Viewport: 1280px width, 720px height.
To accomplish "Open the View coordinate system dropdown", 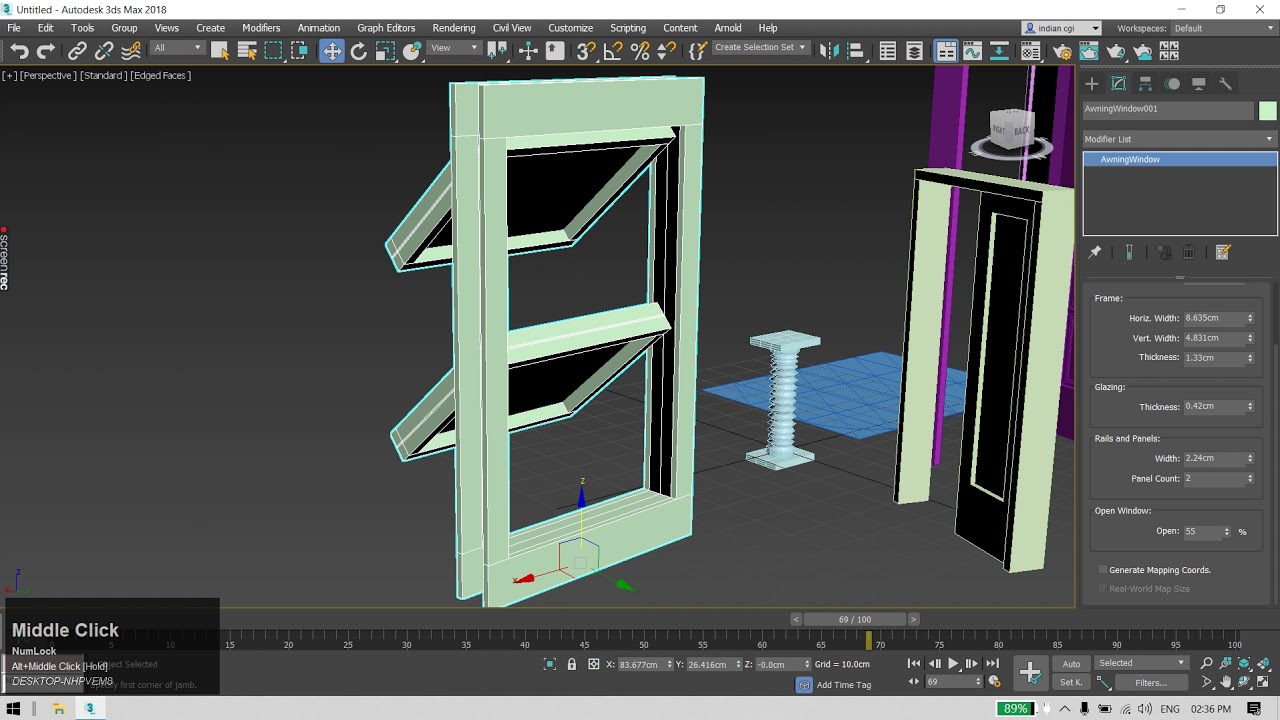I will tap(455, 48).
